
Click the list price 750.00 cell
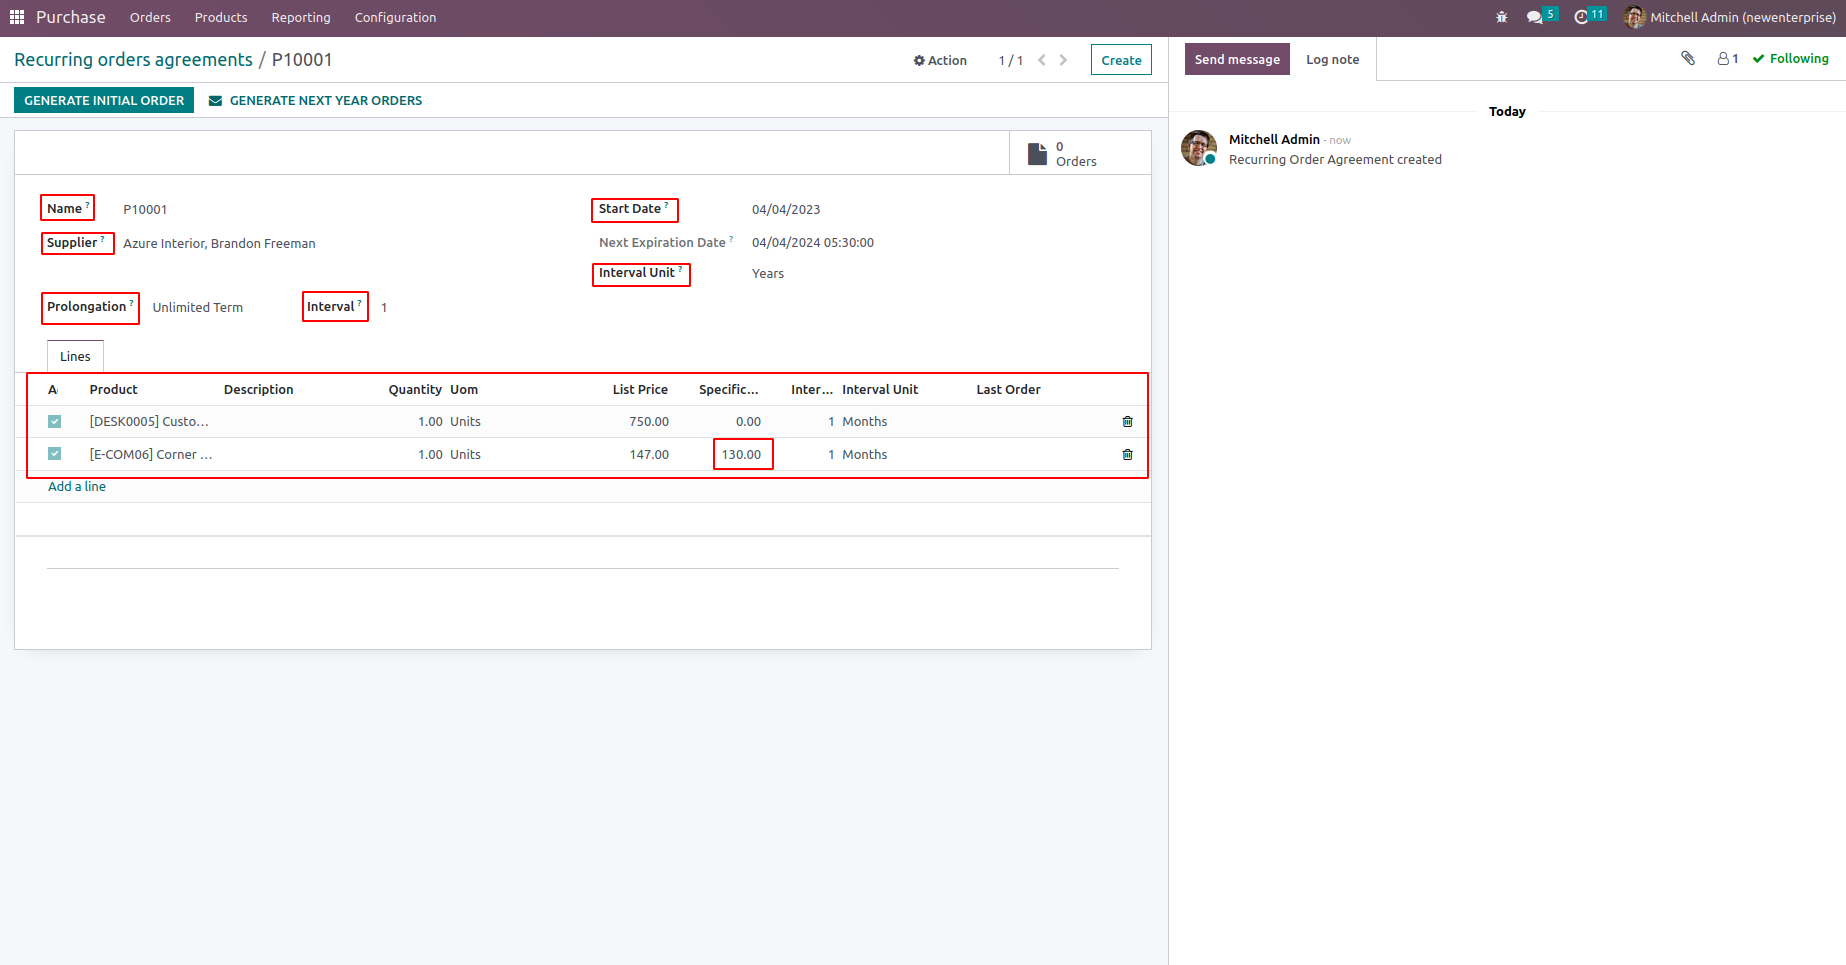tap(649, 422)
